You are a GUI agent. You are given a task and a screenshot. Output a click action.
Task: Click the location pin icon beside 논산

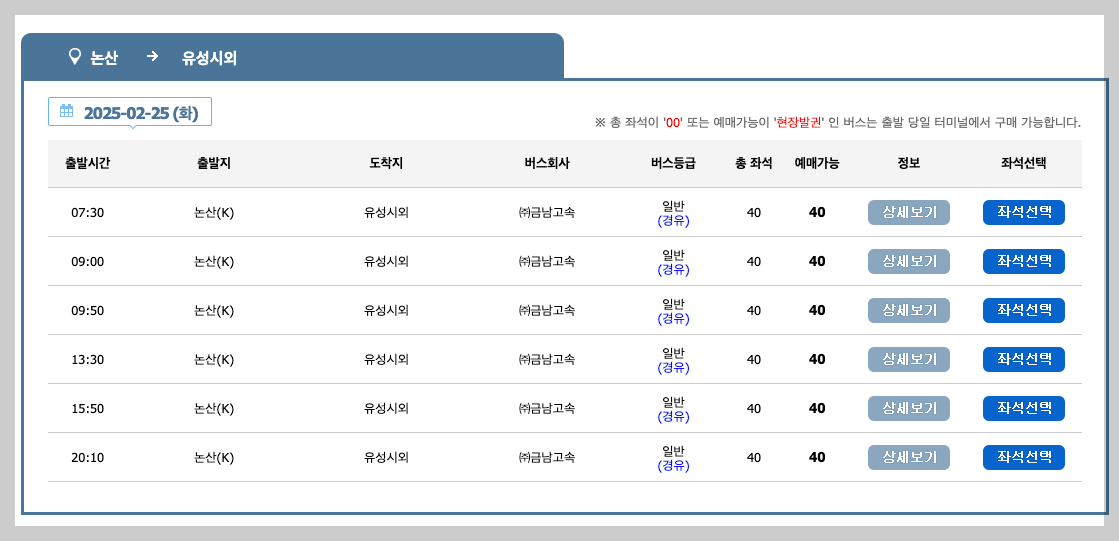pyautogui.click(x=74, y=57)
